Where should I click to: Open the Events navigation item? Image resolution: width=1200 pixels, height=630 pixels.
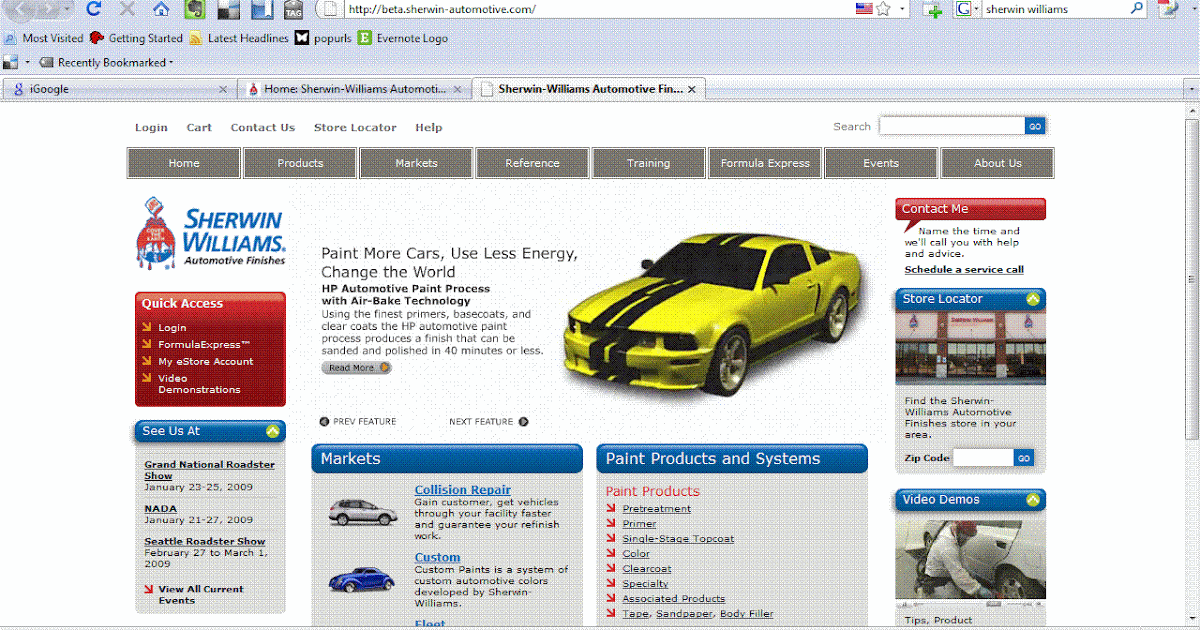click(x=881, y=163)
